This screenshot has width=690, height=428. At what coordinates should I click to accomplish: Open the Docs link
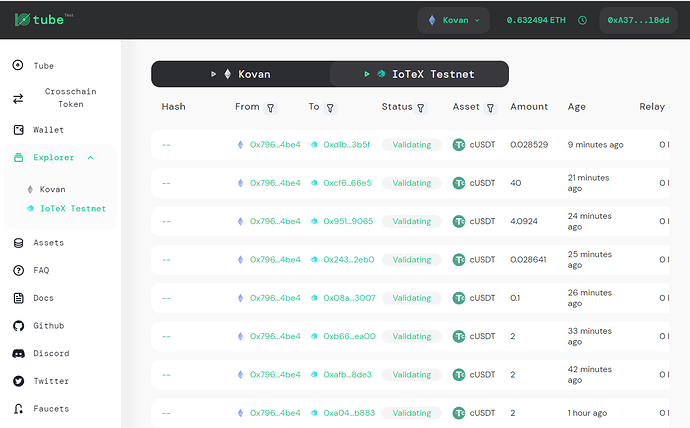tap(44, 298)
